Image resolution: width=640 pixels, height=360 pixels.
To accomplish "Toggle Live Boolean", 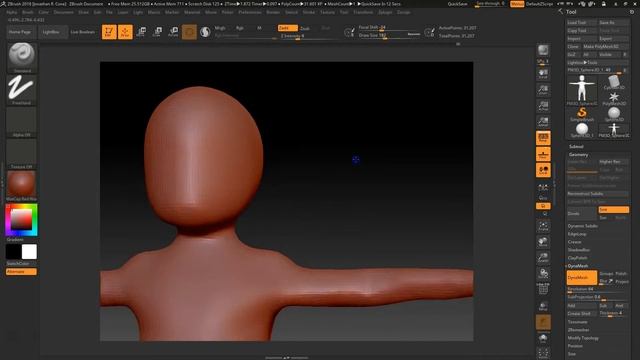I will coord(83,32).
